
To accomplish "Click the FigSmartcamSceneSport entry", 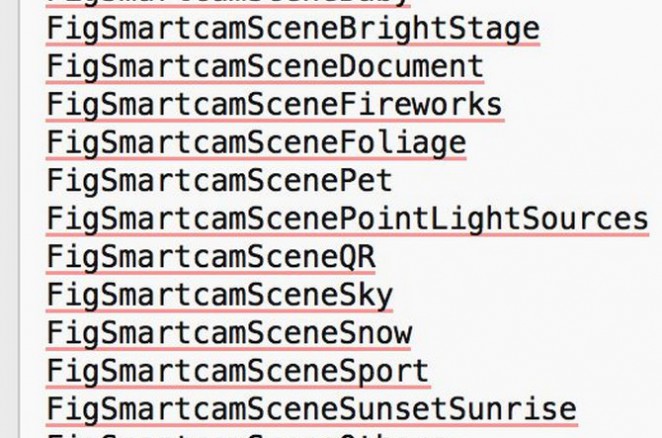I will [x=237, y=371].
